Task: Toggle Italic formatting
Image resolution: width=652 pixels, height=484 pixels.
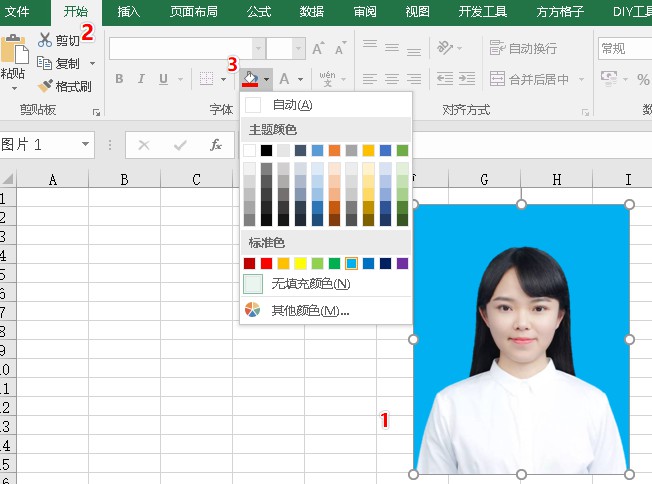Action: [x=141, y=79]
